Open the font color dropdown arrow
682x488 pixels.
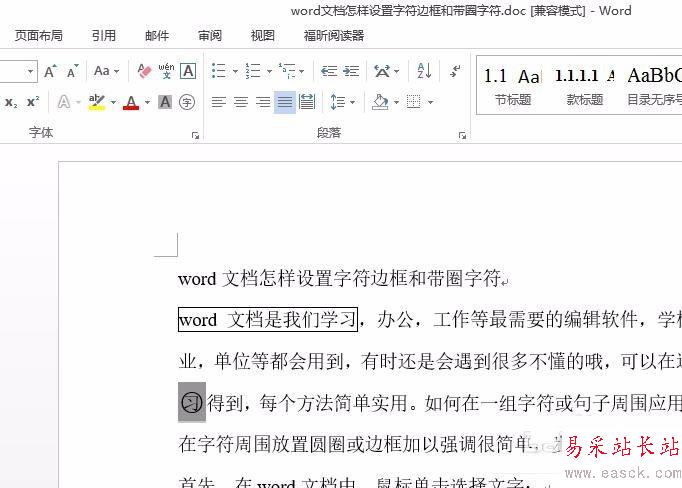(147, 103)
